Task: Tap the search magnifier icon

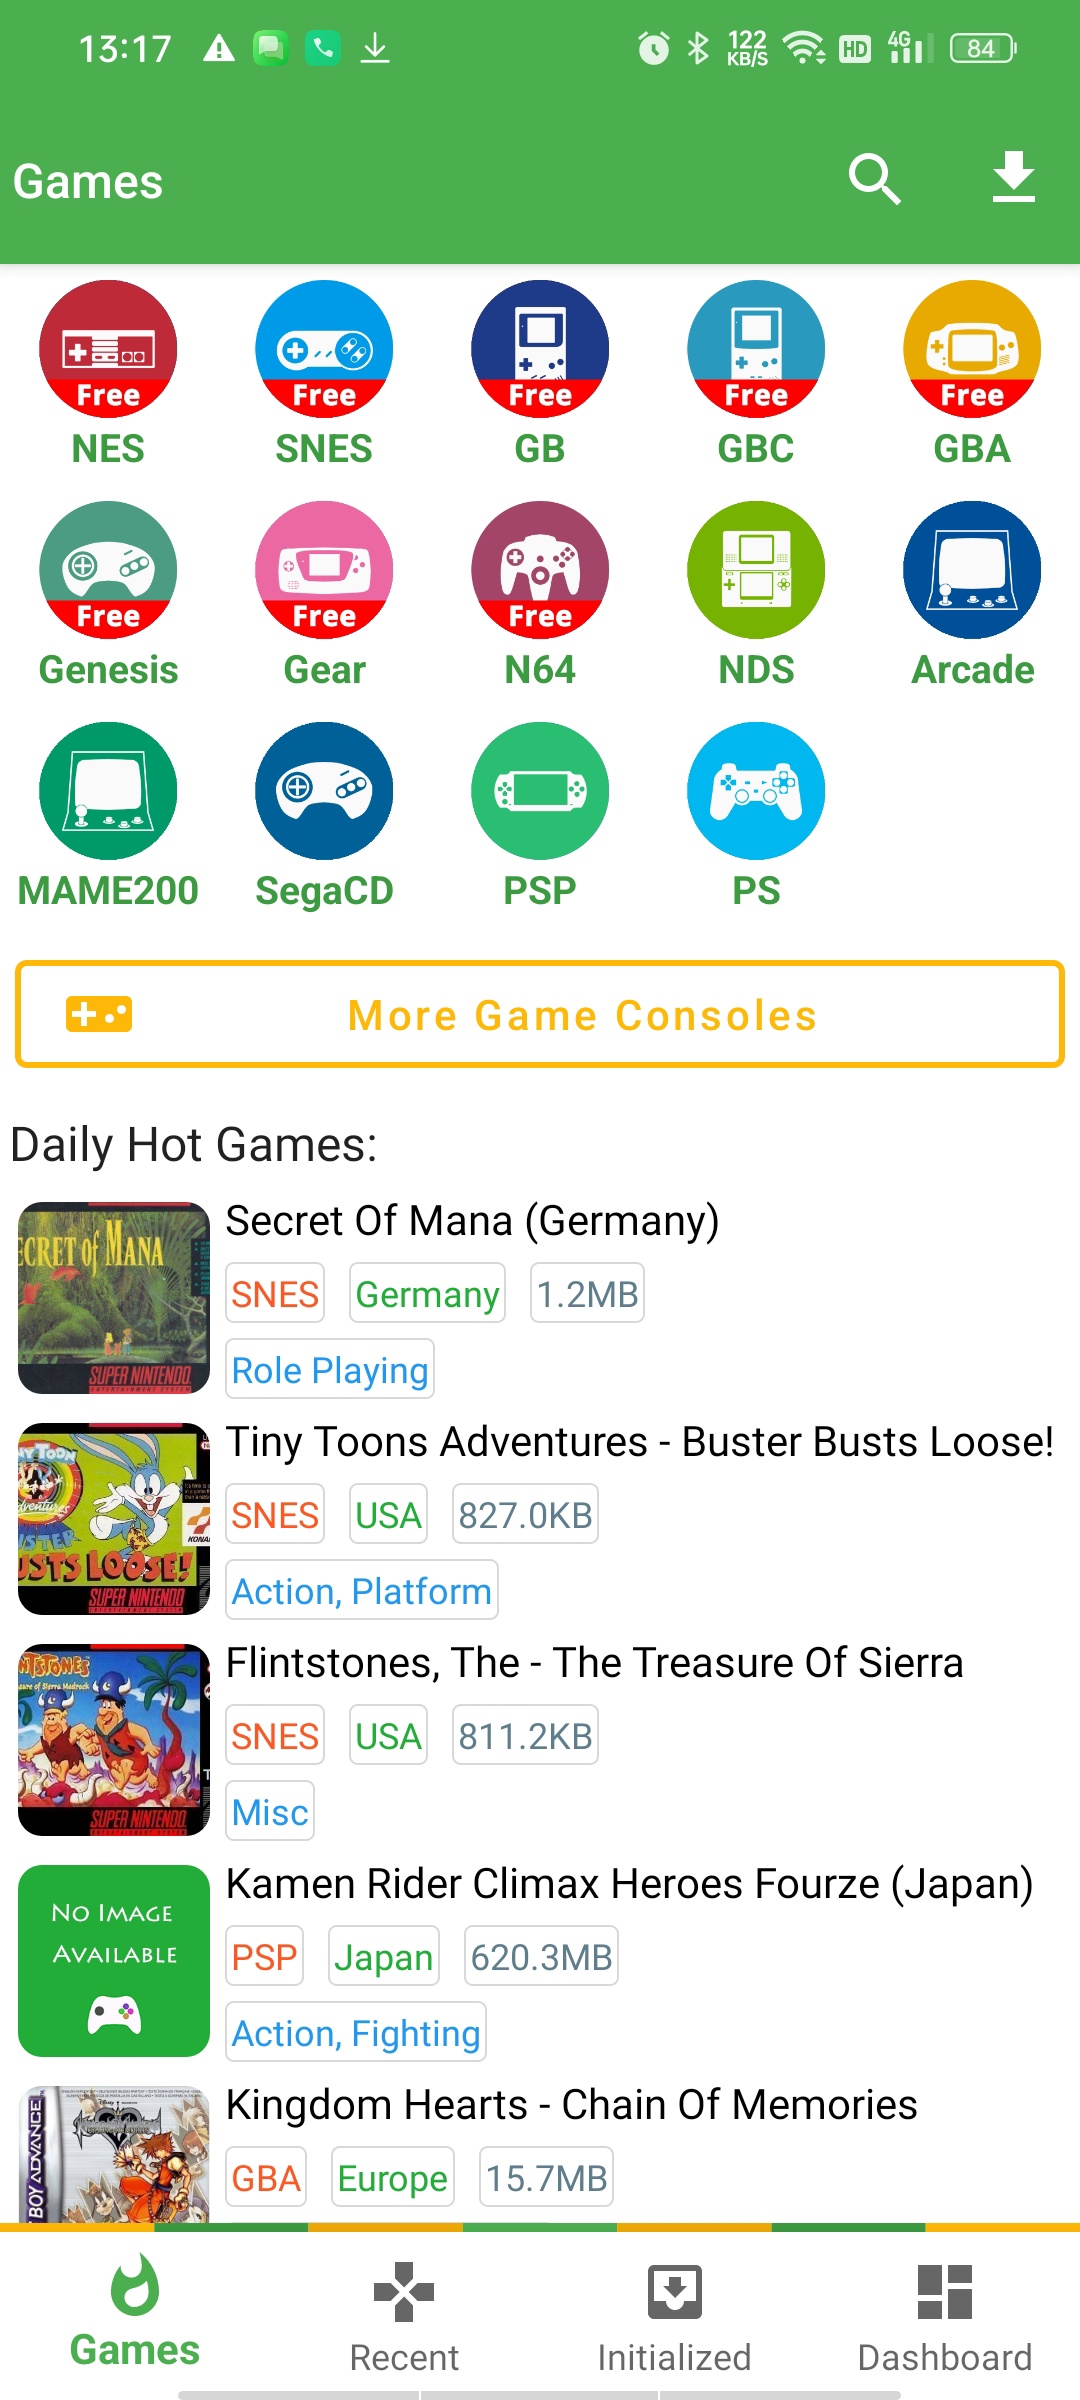Action: coord(875,180)
